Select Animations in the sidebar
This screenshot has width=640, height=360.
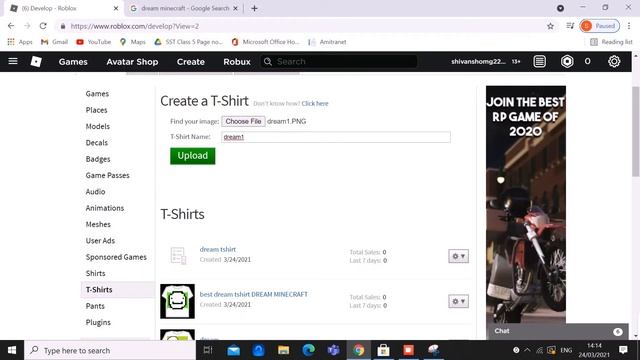click(105, 208)
